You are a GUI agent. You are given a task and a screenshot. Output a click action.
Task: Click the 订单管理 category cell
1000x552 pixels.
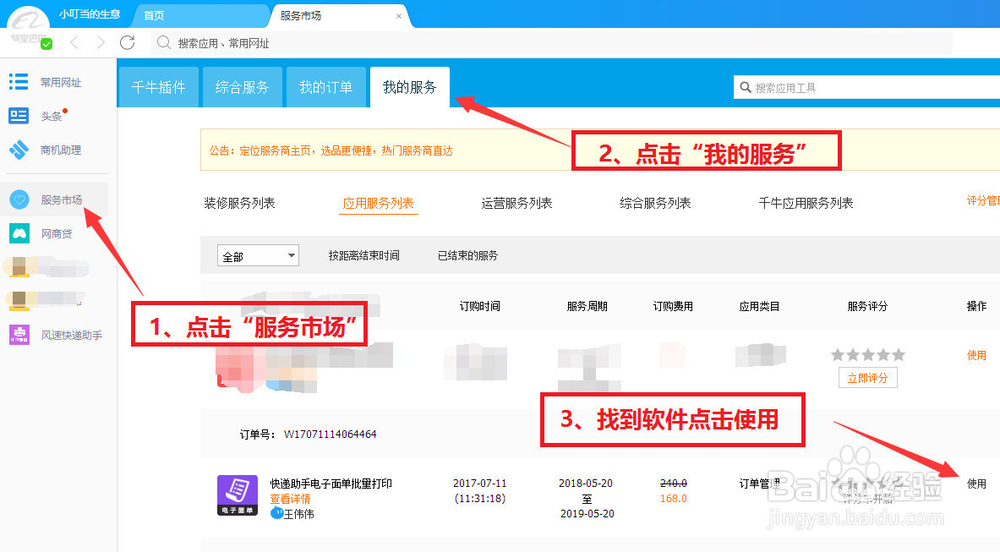pyautogui.click(x=759, y=484)
